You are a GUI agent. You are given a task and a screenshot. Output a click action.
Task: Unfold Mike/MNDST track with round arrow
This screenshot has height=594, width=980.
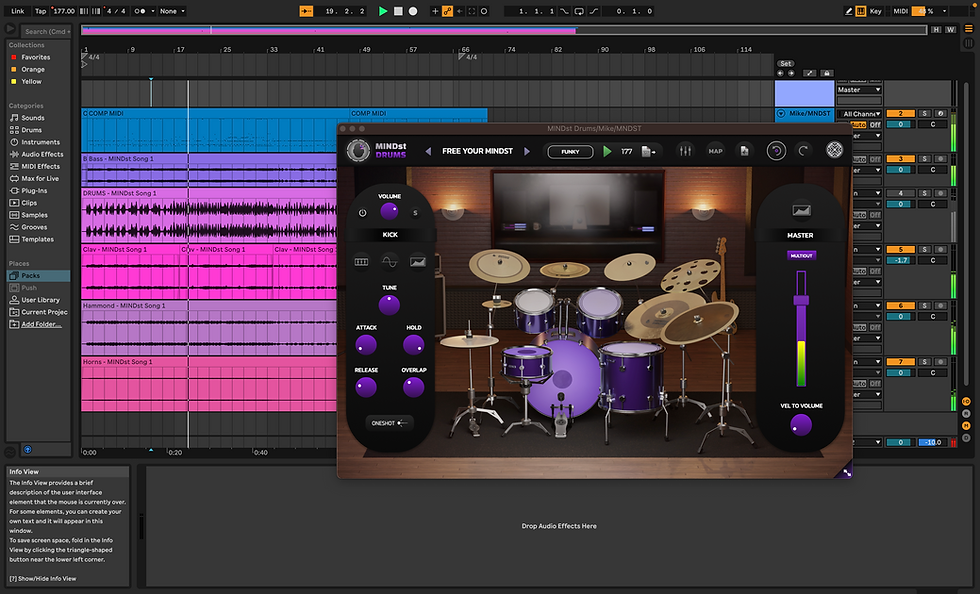point(781,114)
